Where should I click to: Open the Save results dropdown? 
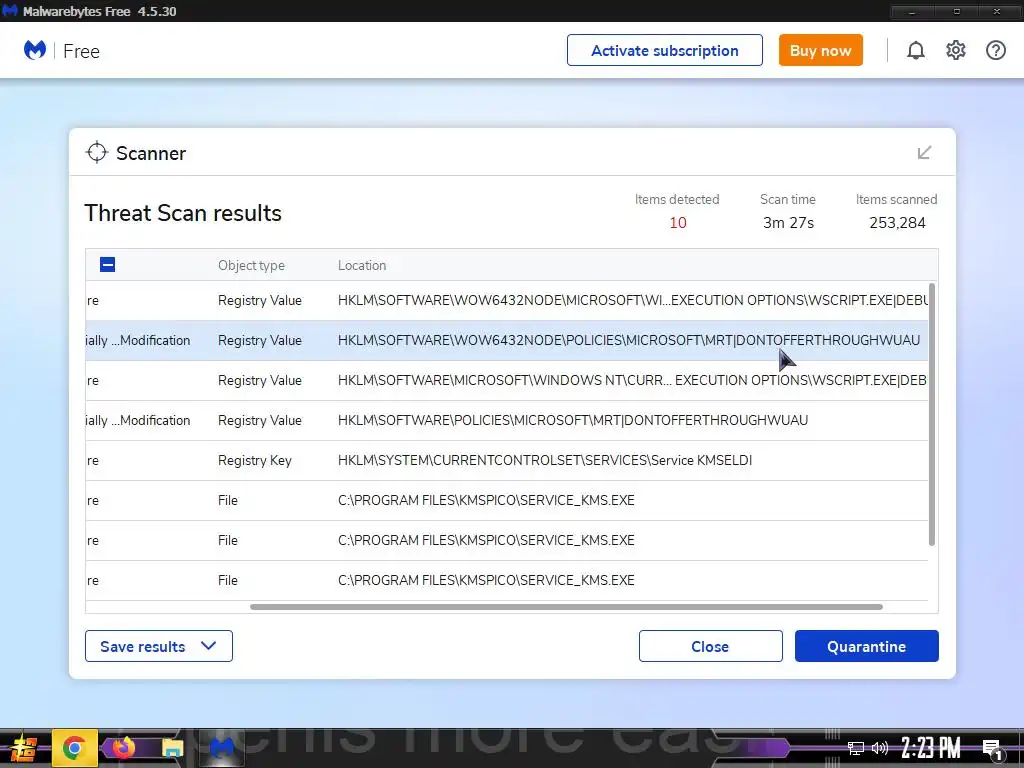(x=159, y=646)
